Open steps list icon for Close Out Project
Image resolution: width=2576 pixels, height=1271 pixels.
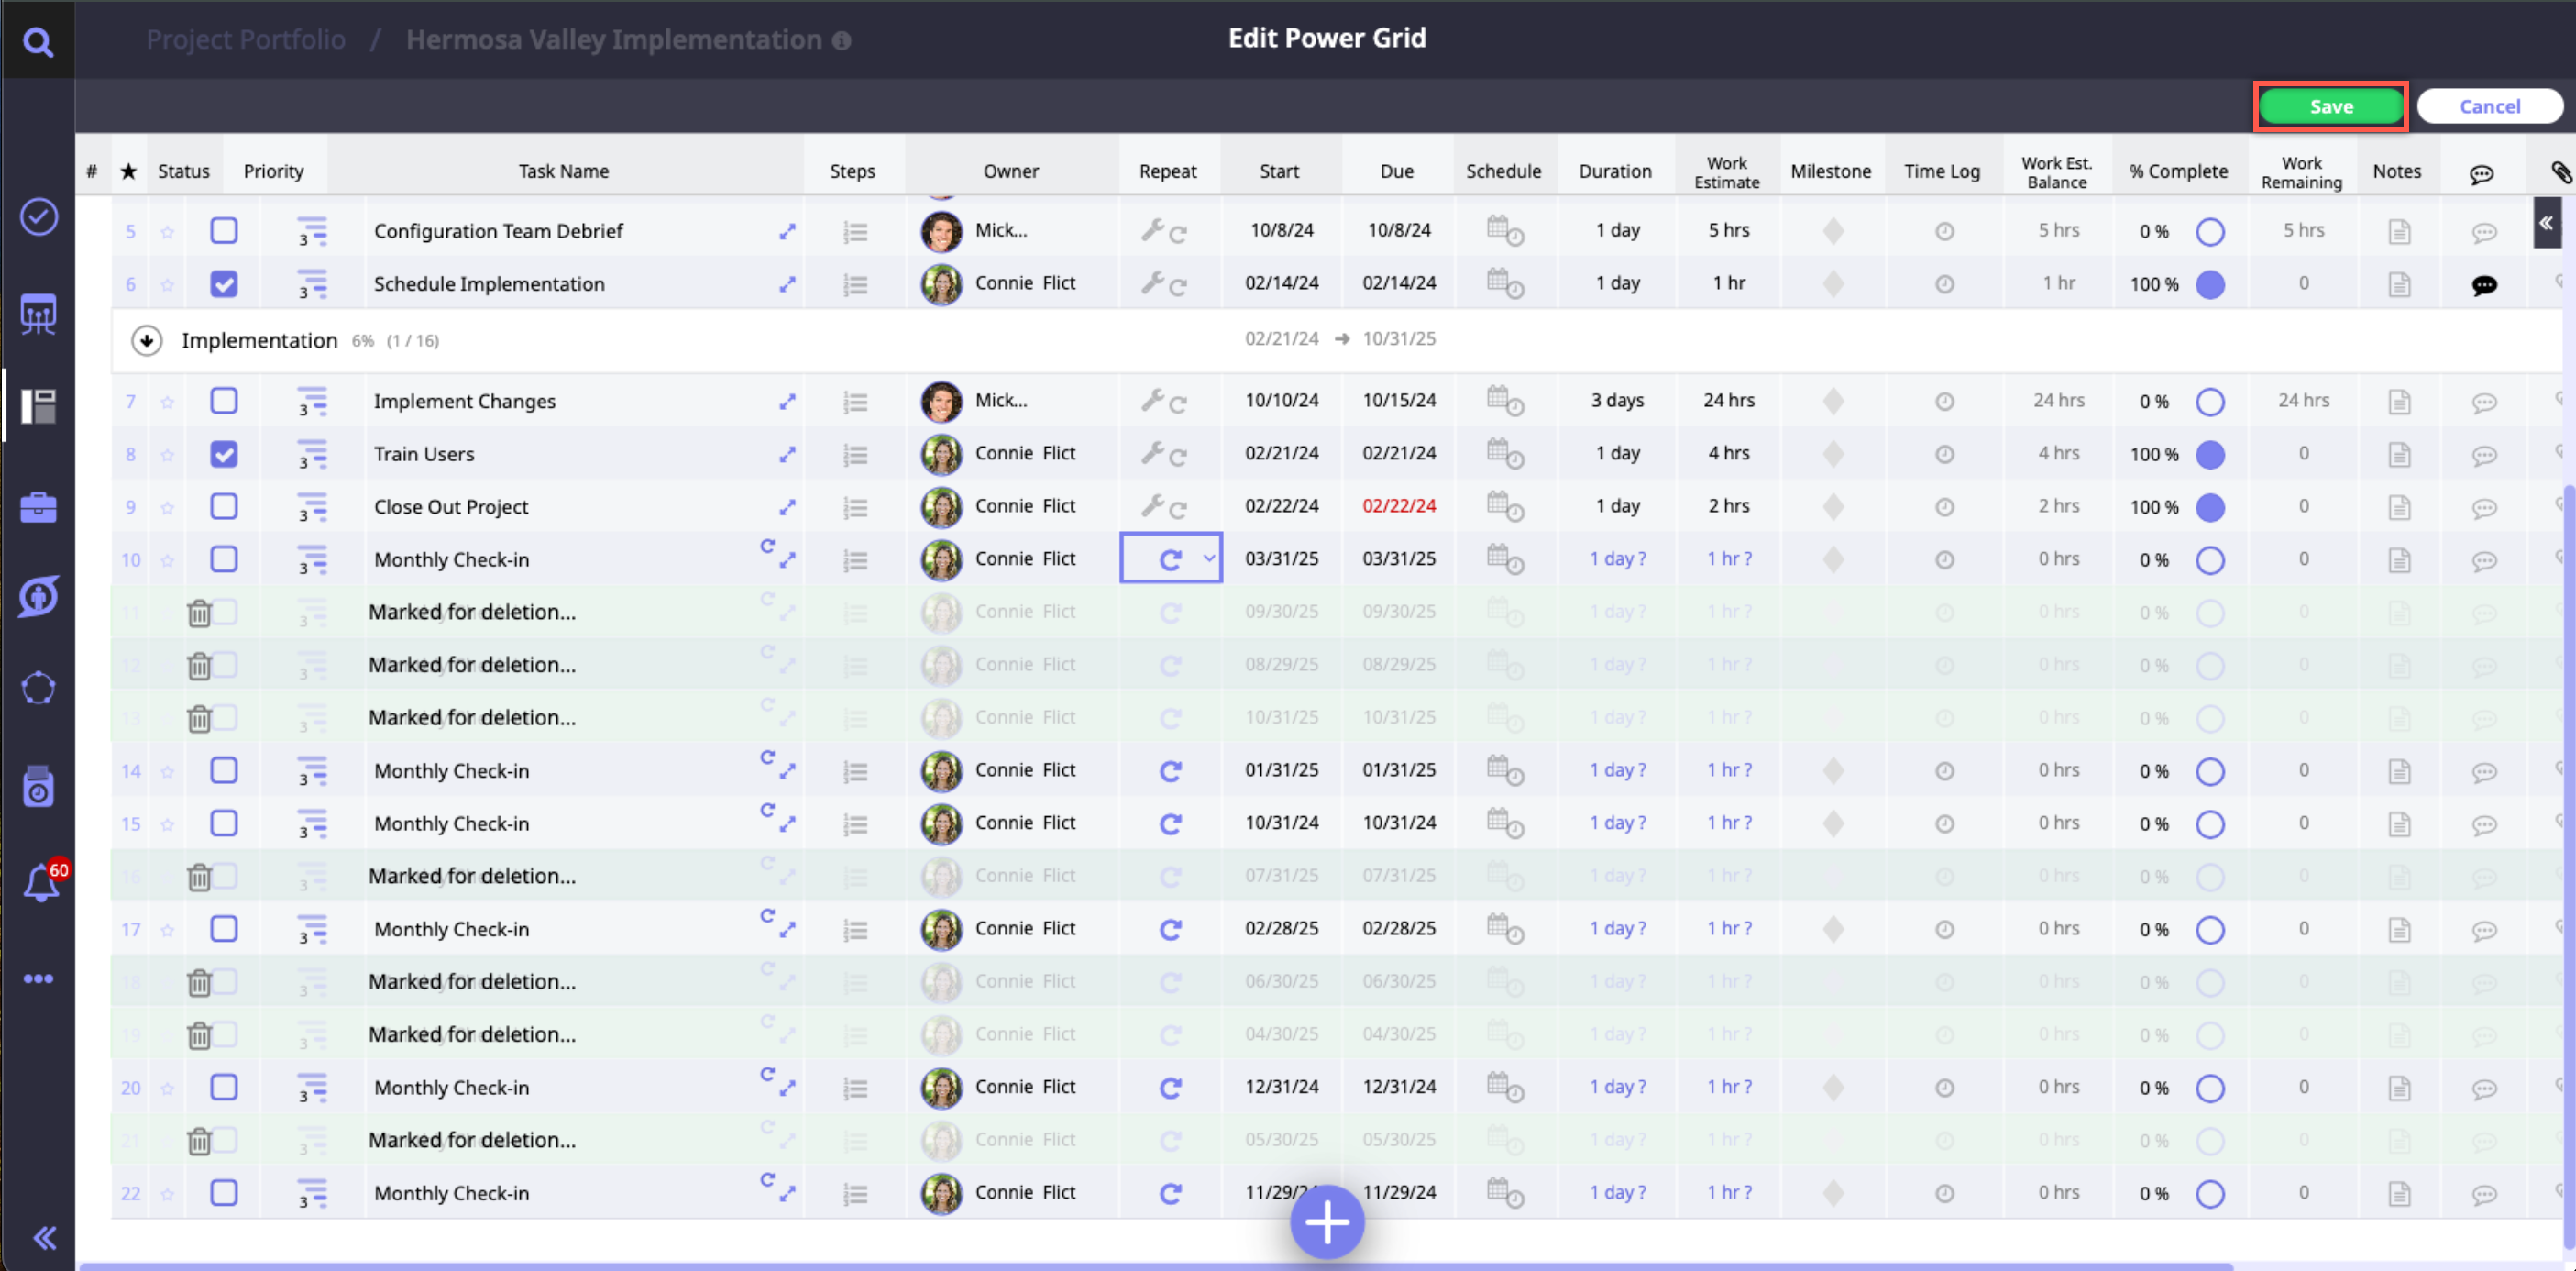[x=854, y=508]
